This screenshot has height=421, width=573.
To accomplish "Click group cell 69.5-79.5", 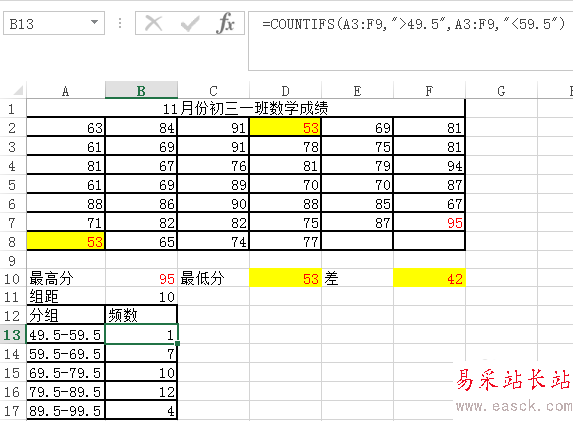I will [x=66, y=372].
